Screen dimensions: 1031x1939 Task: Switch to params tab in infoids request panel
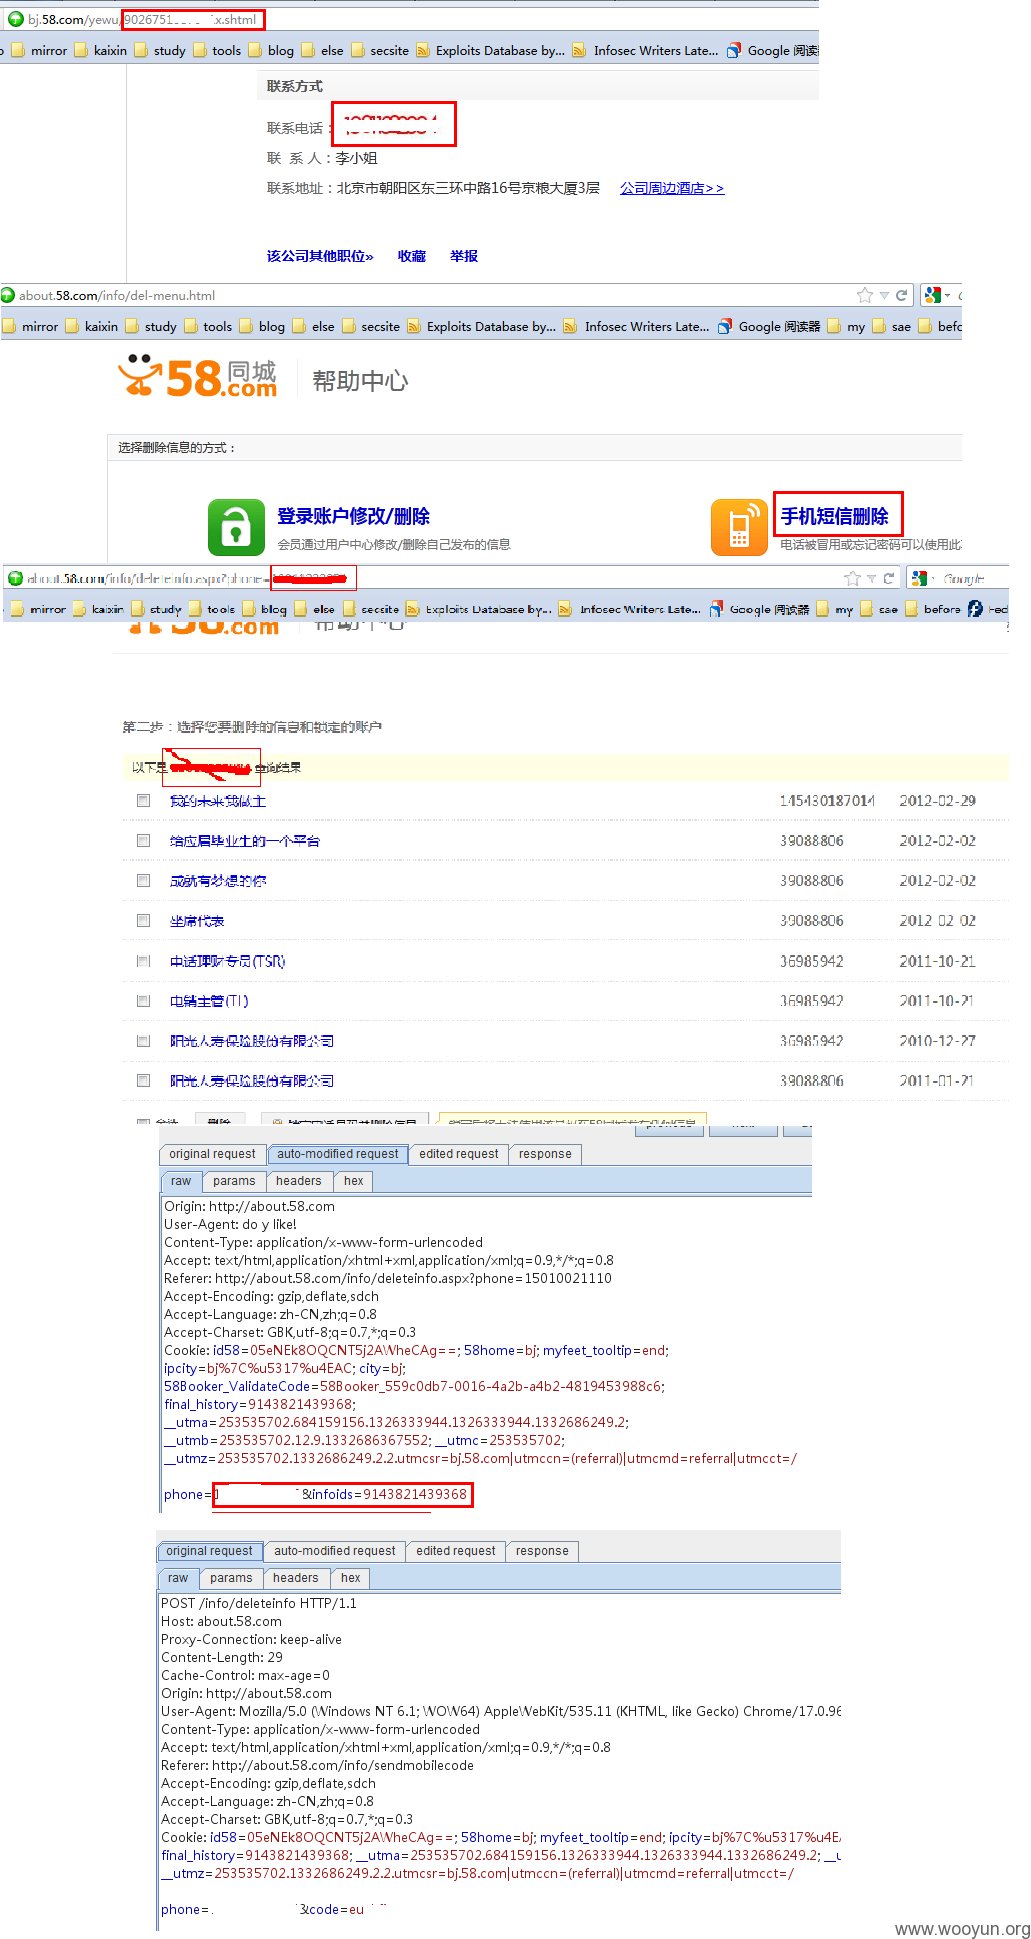coord(234,1181)
